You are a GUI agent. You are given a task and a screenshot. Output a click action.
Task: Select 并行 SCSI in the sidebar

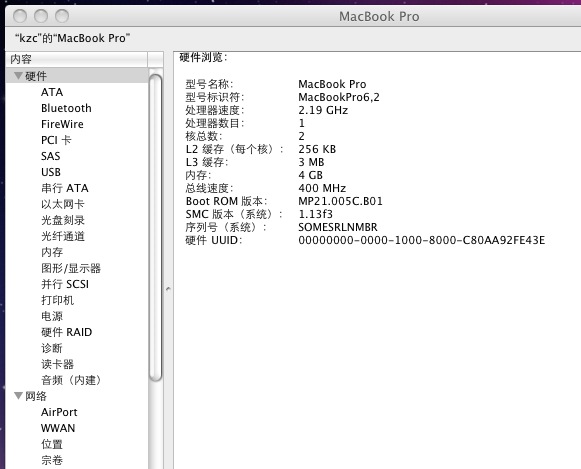point(65,284)
